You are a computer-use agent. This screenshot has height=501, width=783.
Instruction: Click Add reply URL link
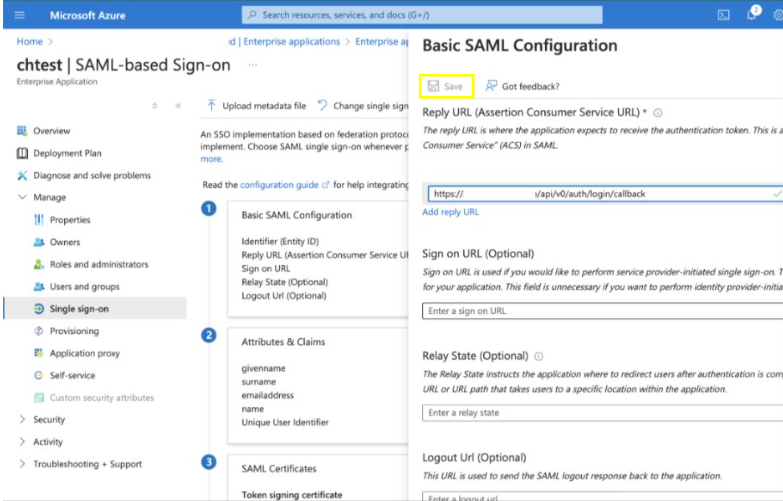[450, 212]
